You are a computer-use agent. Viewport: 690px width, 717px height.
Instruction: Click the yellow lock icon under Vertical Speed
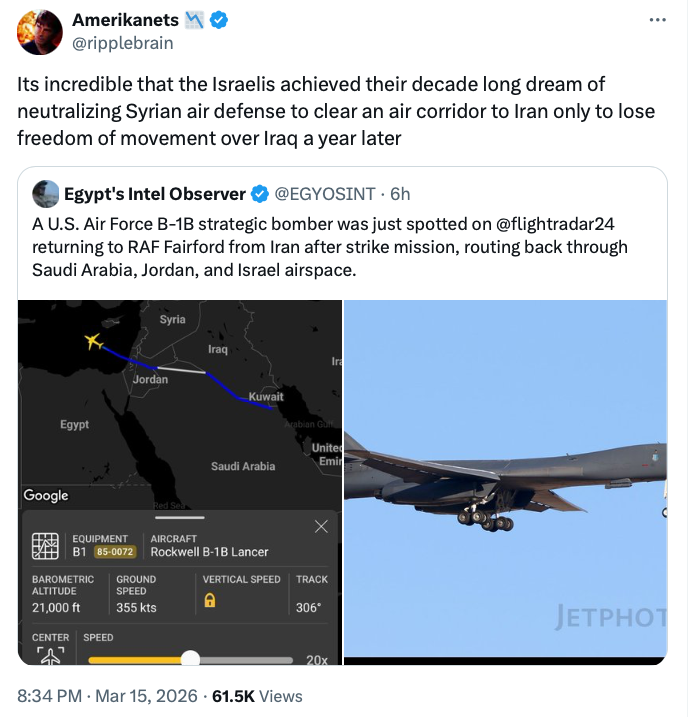pos(210,601)
